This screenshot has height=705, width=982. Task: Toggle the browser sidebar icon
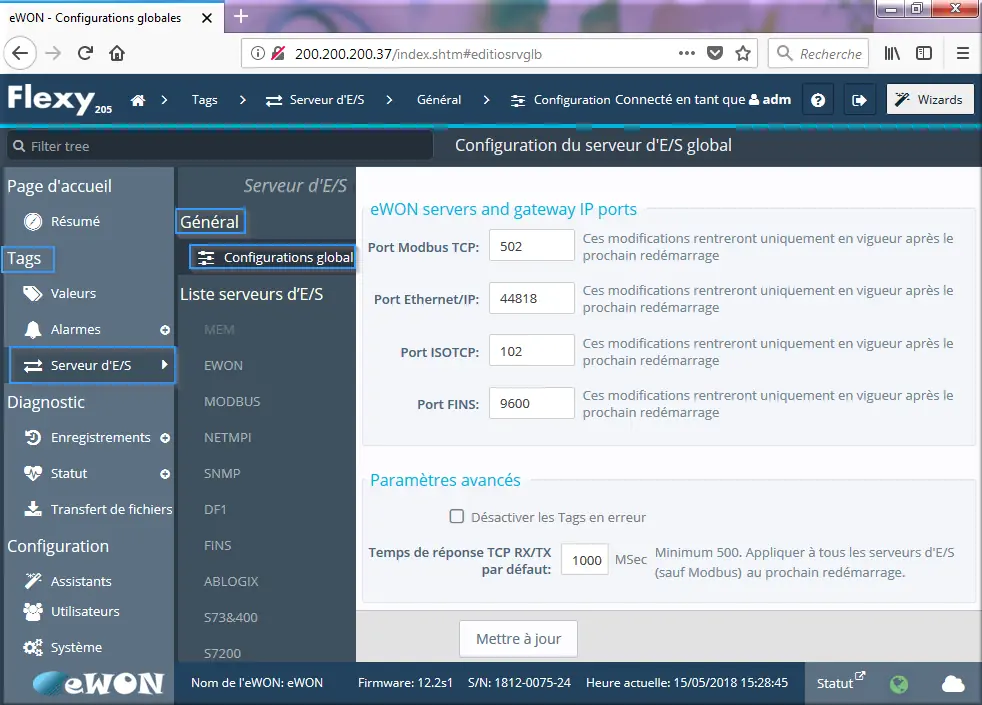coord(924,53)
